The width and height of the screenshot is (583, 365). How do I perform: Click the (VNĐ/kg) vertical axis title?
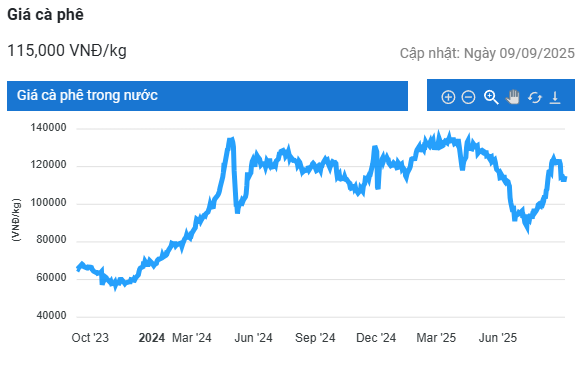16,220
